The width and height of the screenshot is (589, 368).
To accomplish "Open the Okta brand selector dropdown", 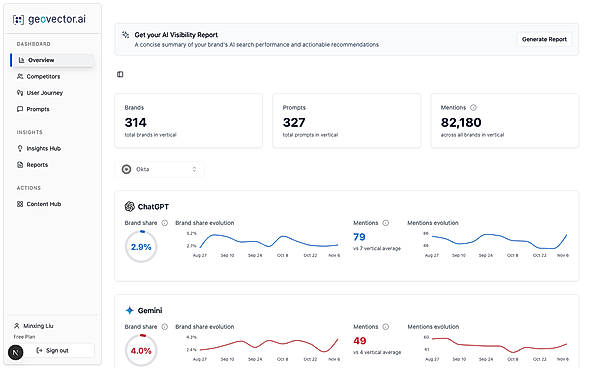I will pos(159,169).
